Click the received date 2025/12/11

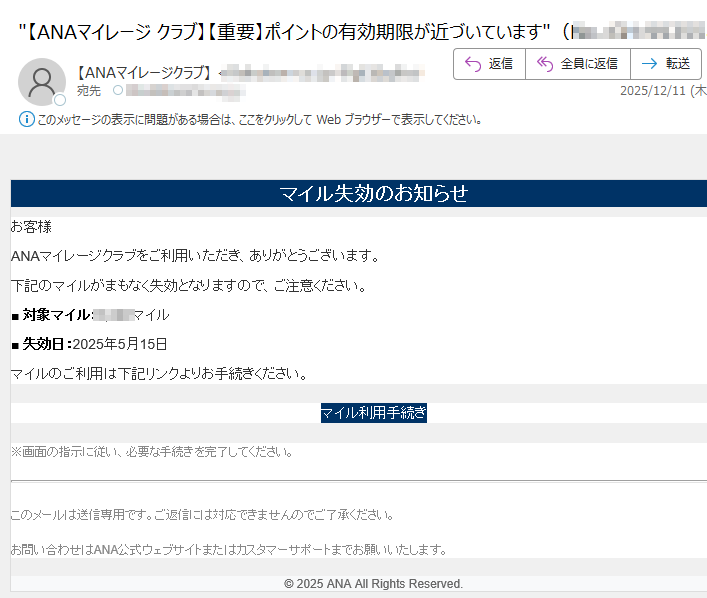[662, 91]
